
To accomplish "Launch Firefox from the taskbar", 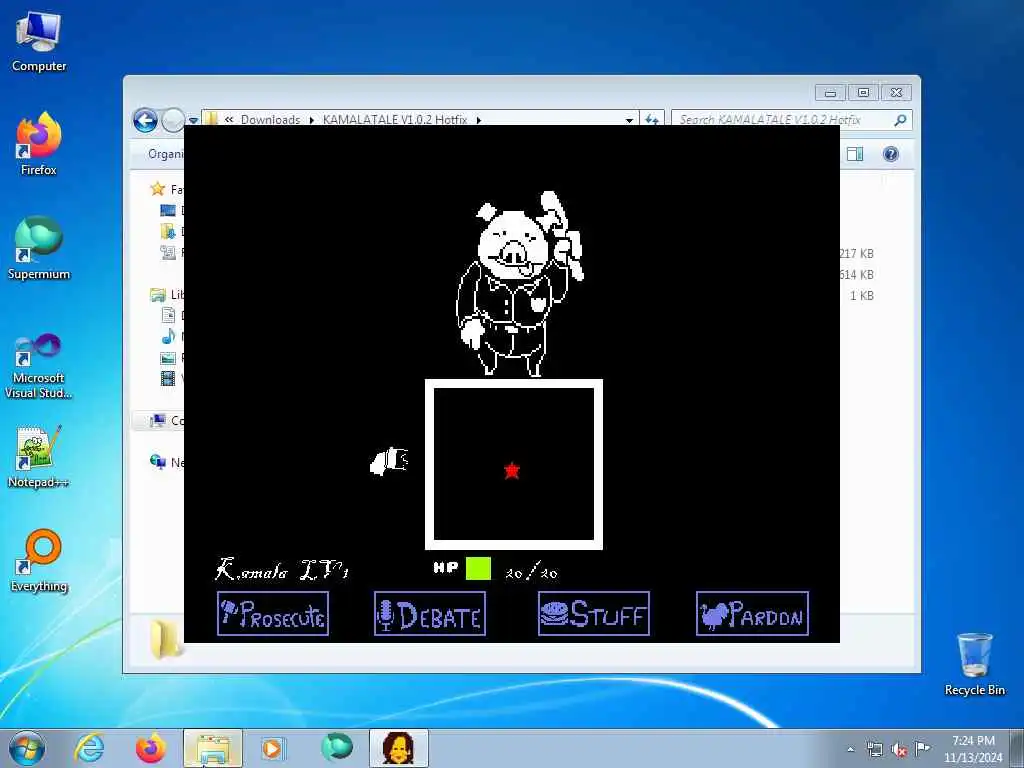I will click(151, 748).
